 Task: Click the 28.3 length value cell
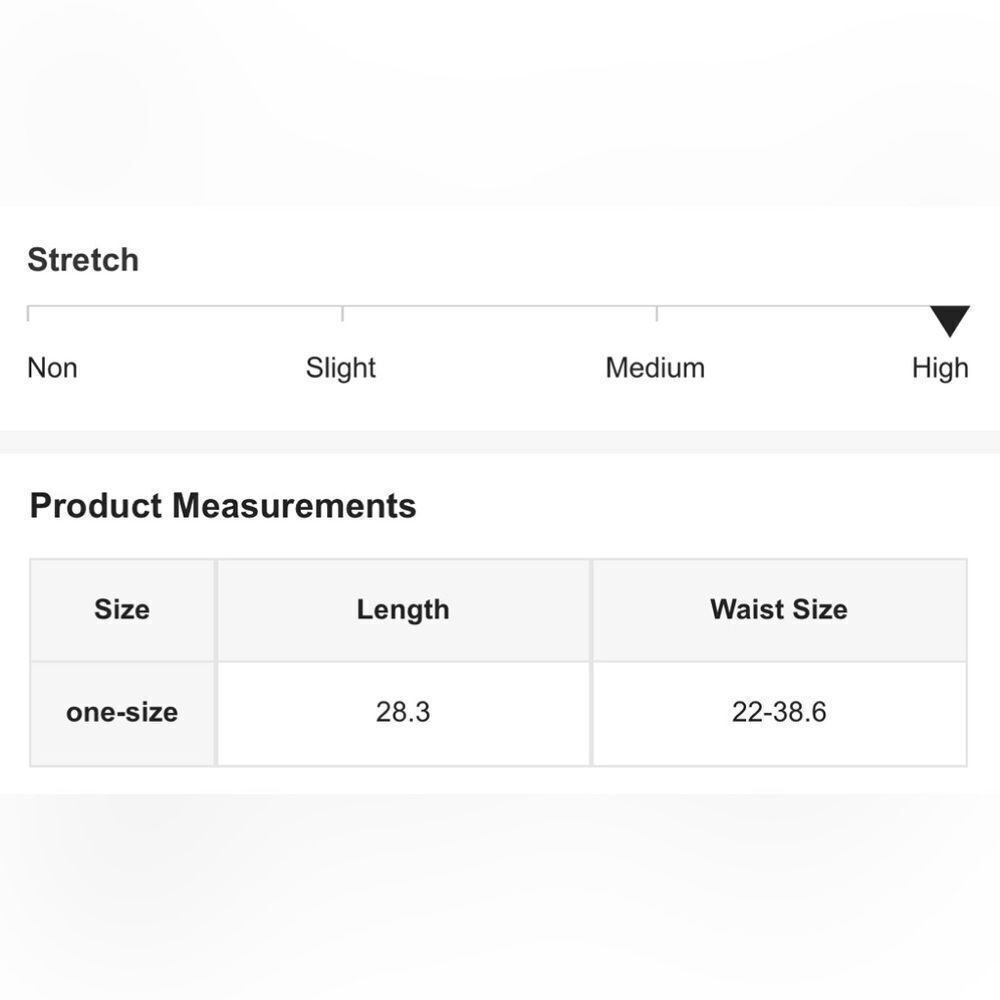(403, 713)
